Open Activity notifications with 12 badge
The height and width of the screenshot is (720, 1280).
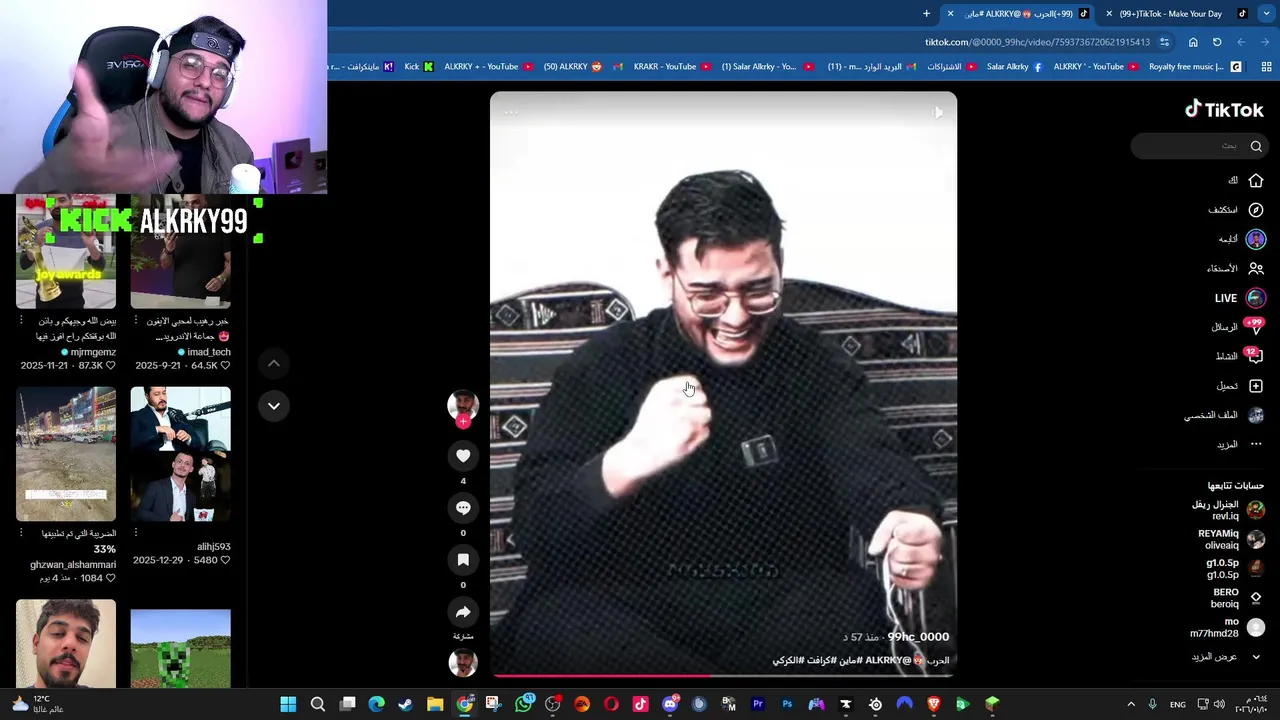tap(1254, 356)
